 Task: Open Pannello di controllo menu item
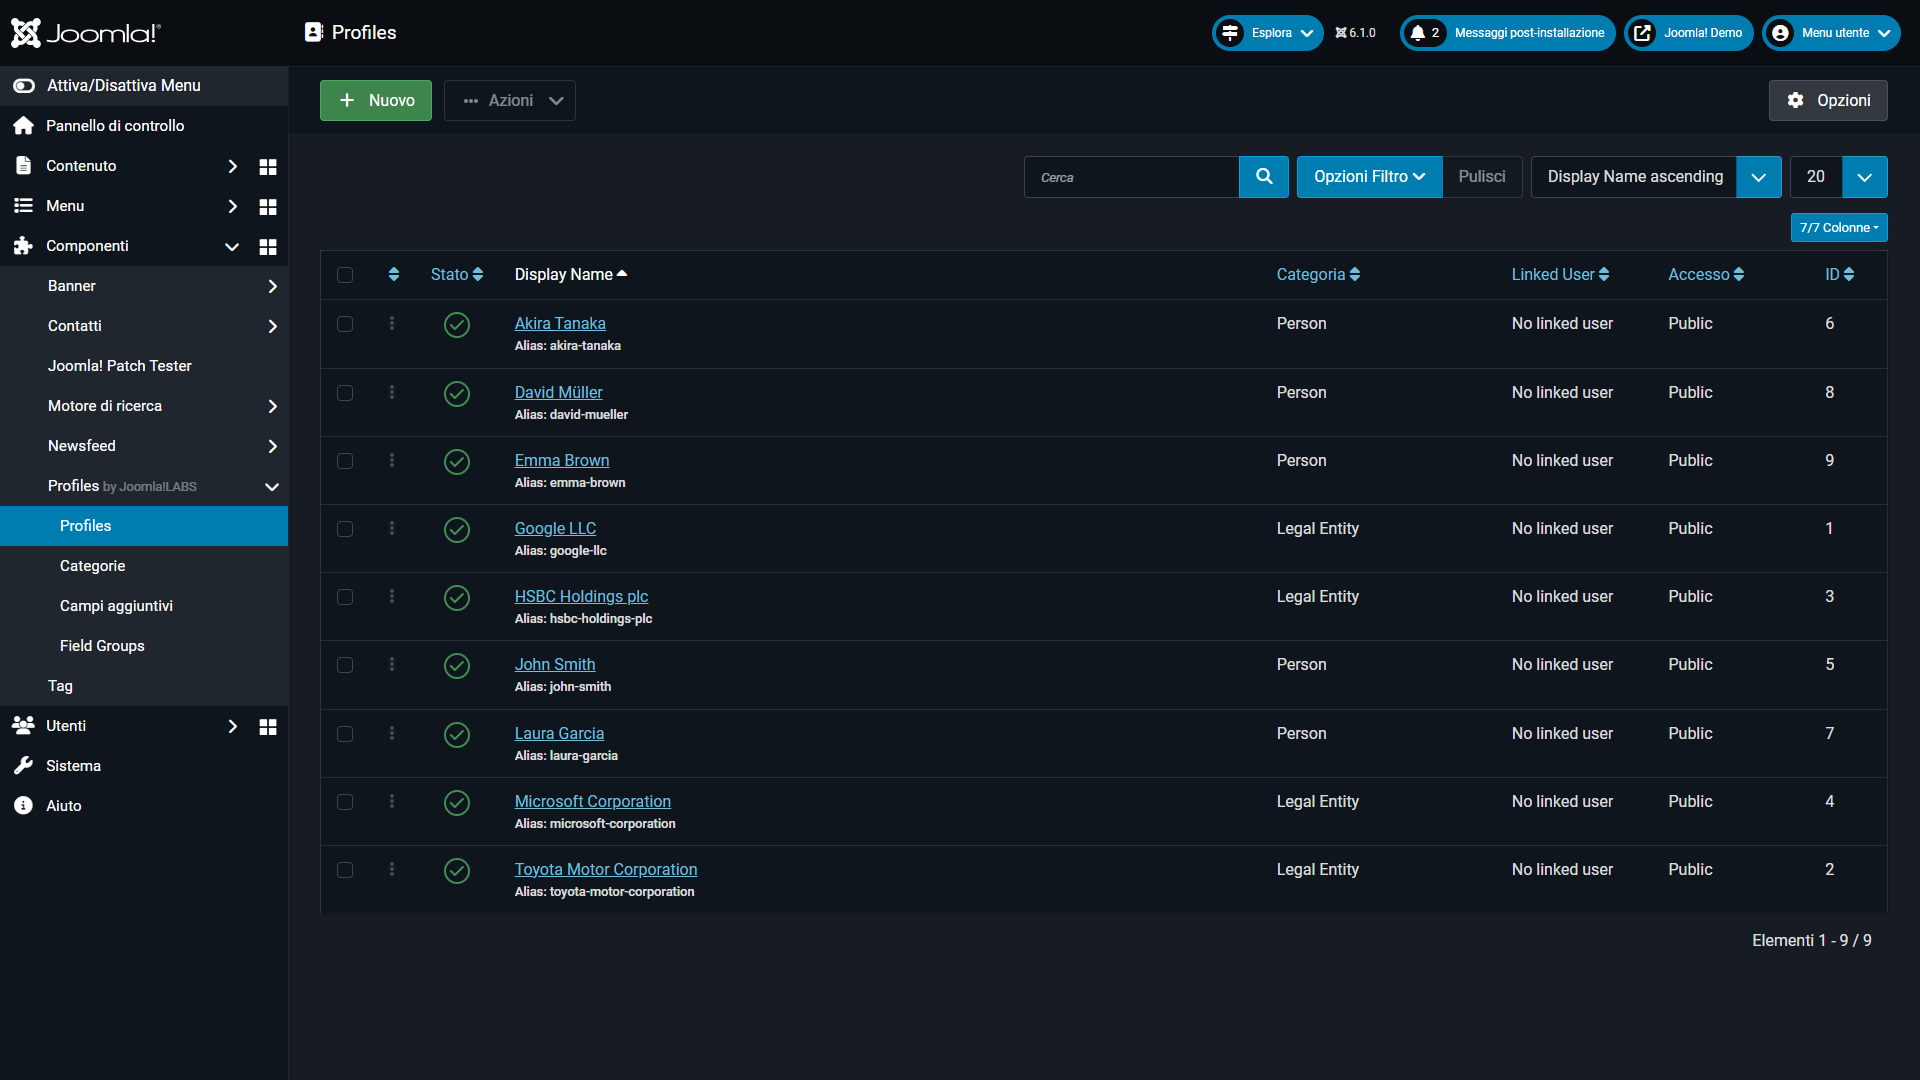point(144,126)
